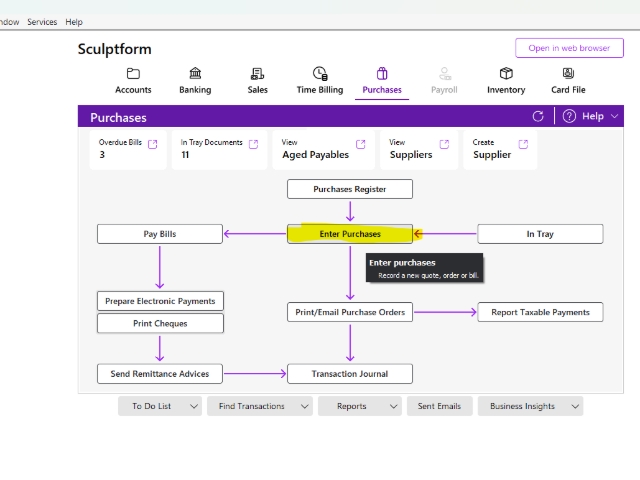Image resolution: width=640 pixels, height=480 pixels.
Task: Open In Tray Documents external link icon
Action: pyautogui.click(x=253, y=144)
